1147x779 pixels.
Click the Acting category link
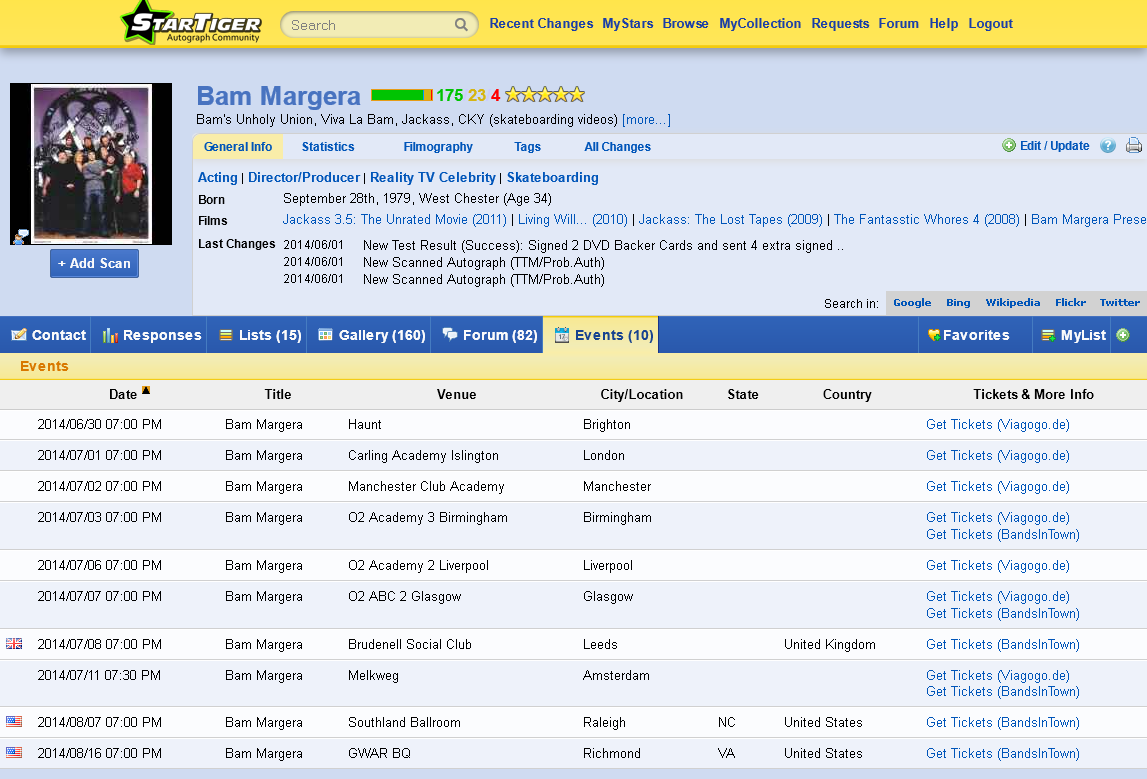click(x=217, y=177)
